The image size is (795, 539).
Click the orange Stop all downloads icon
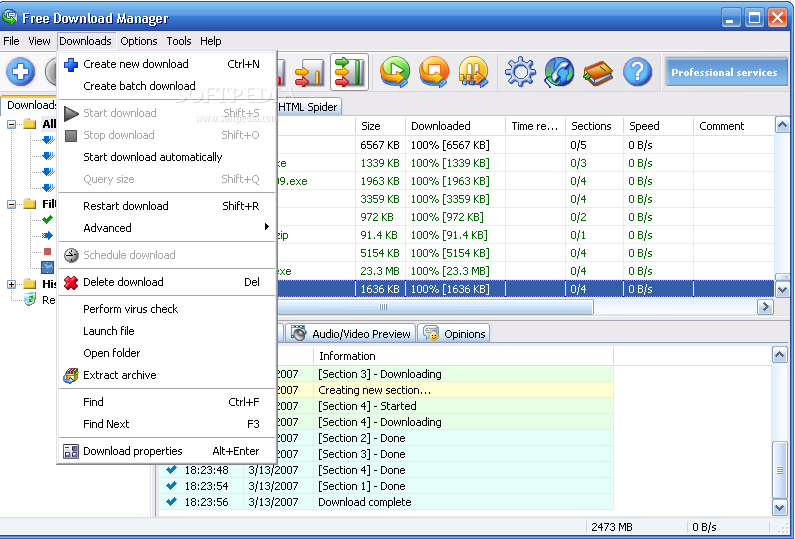pyautogui.click(x=434, y=71)
